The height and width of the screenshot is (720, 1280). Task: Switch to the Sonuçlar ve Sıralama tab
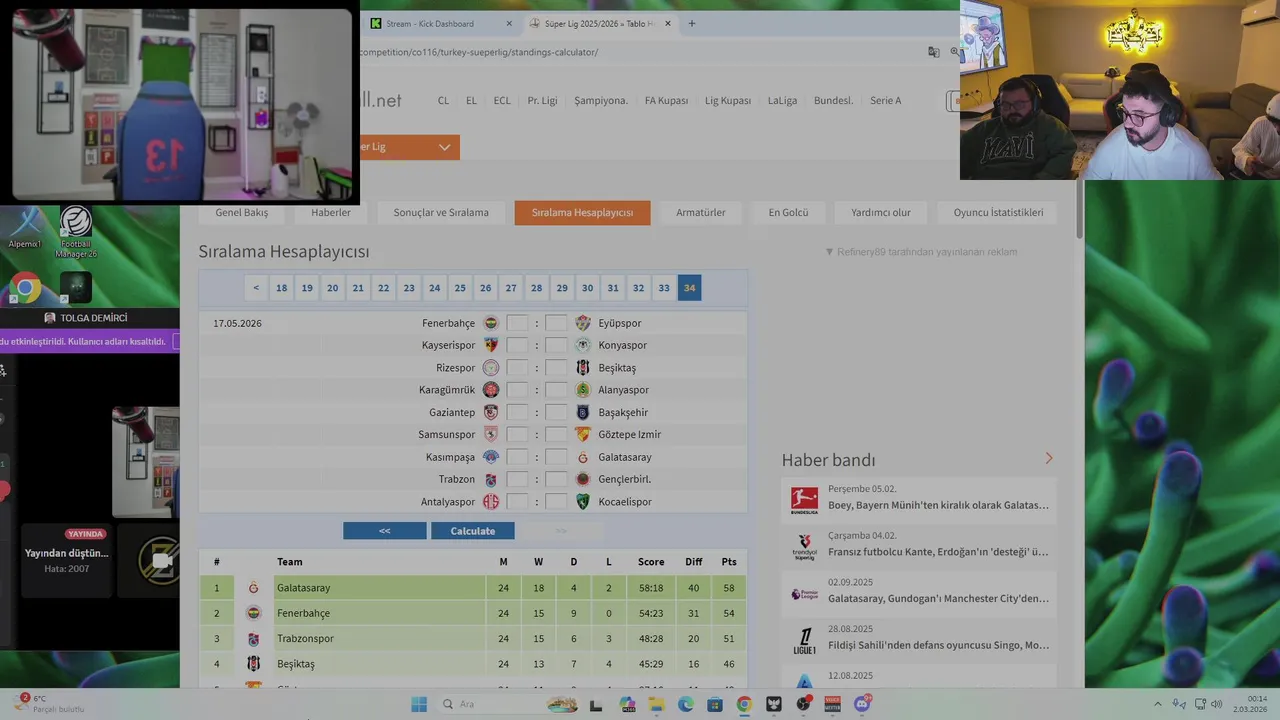tap(441, 212)
